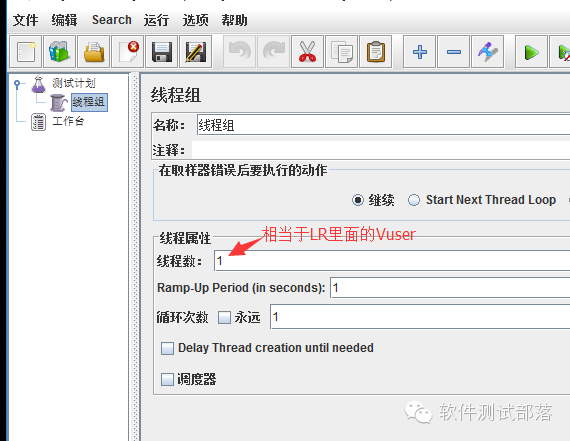Click the Save As pencil-floppy icon

196,52
